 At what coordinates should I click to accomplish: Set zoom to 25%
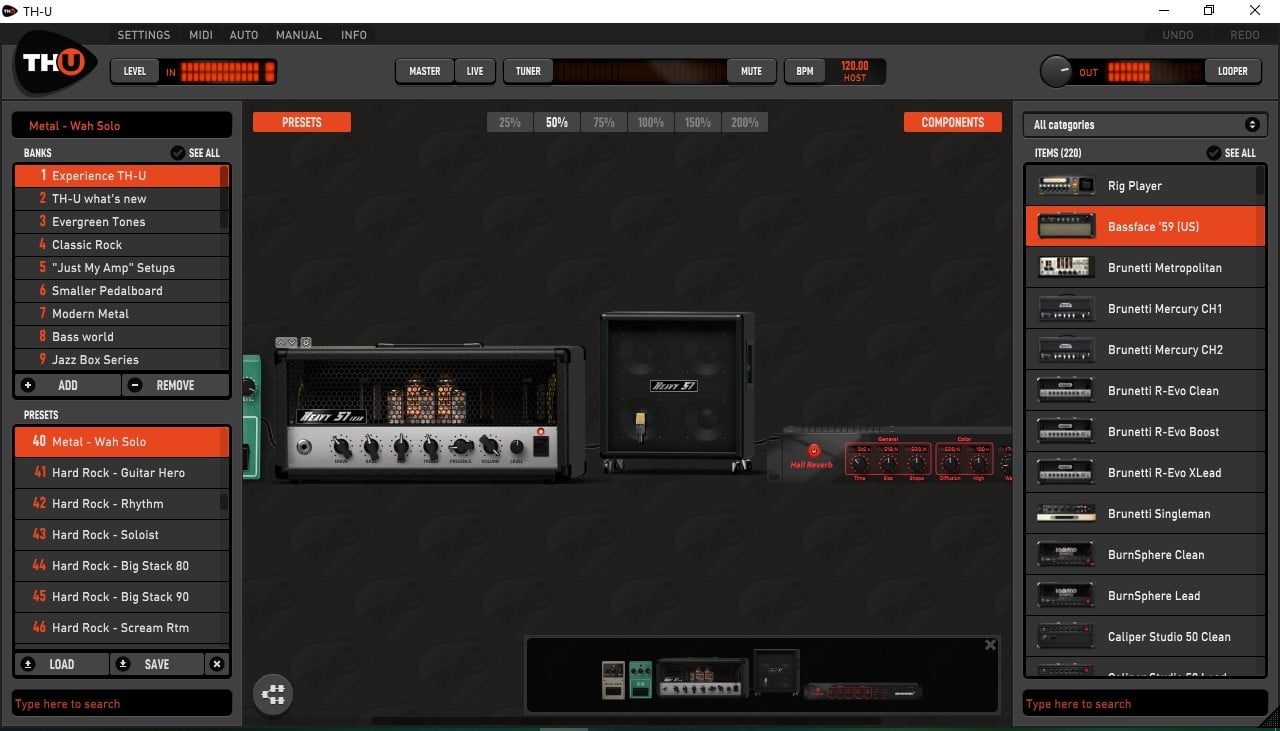510,123
